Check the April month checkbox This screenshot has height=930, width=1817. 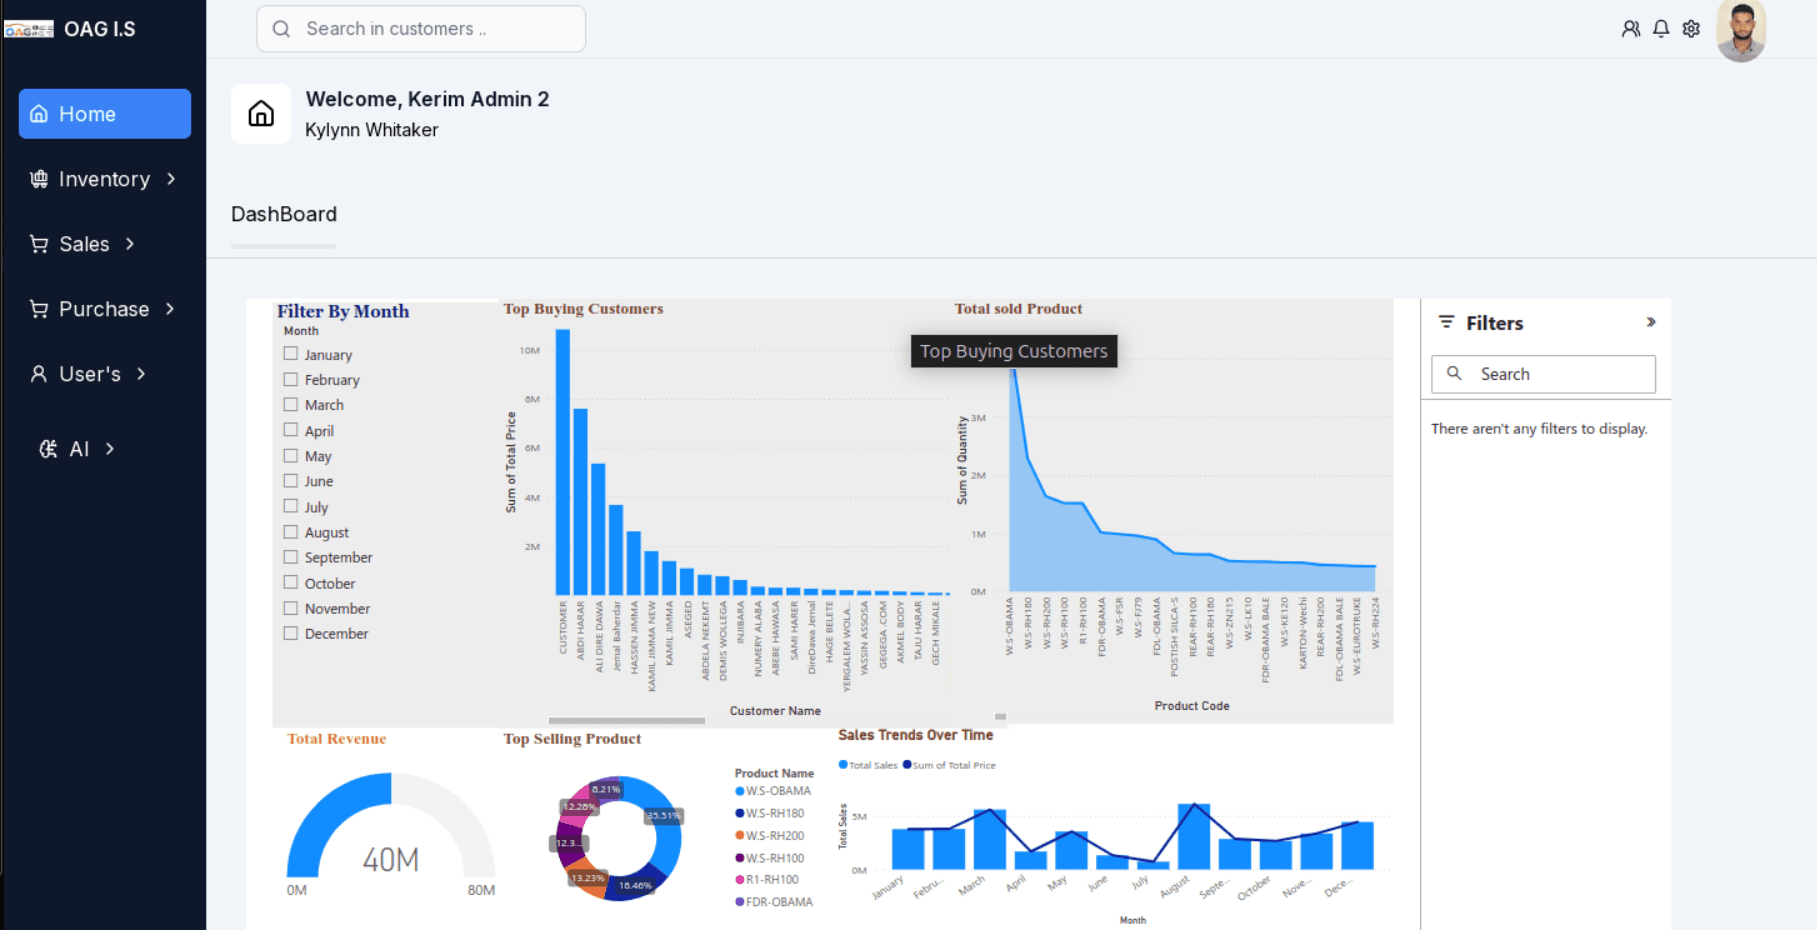click(x=291, y=430)
